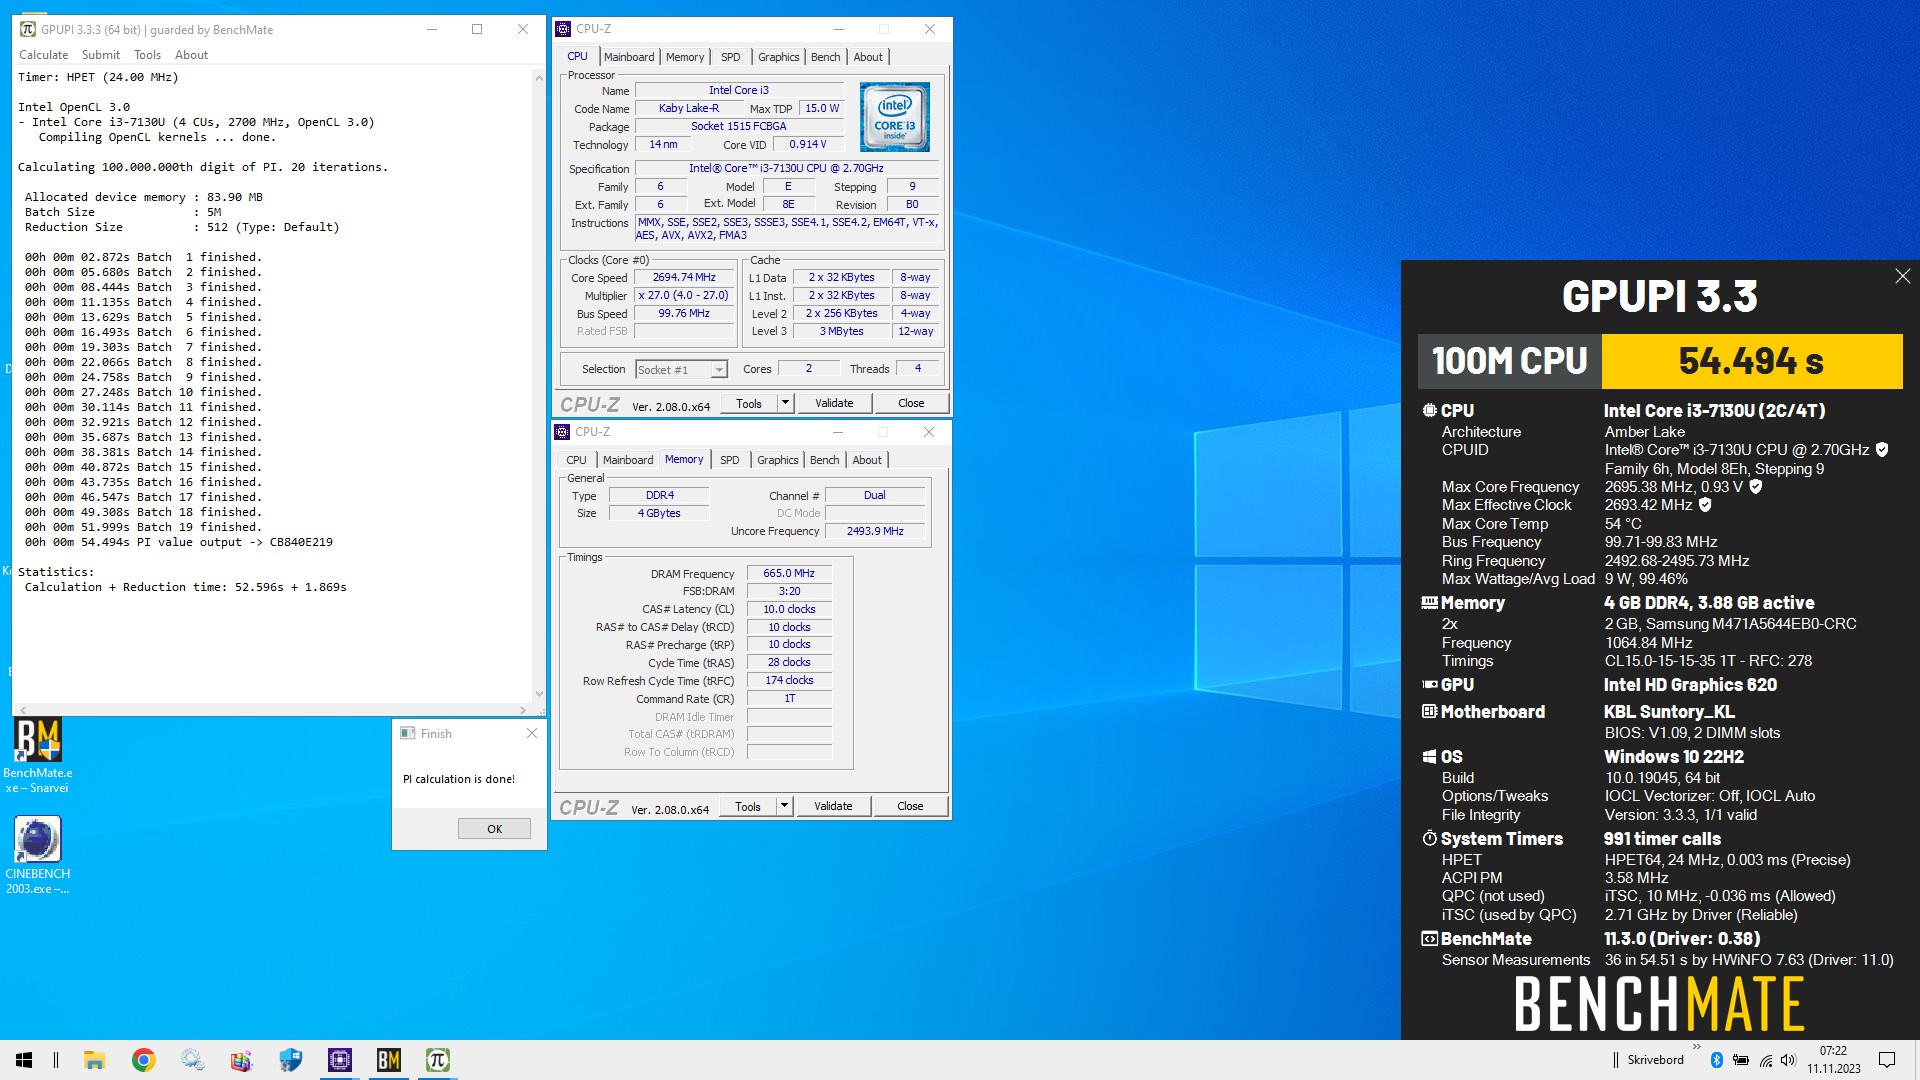Open the WinRAR icon in the taskbar
The height and width of the screenshot is (1080, 1920).
pos(241,1060)
